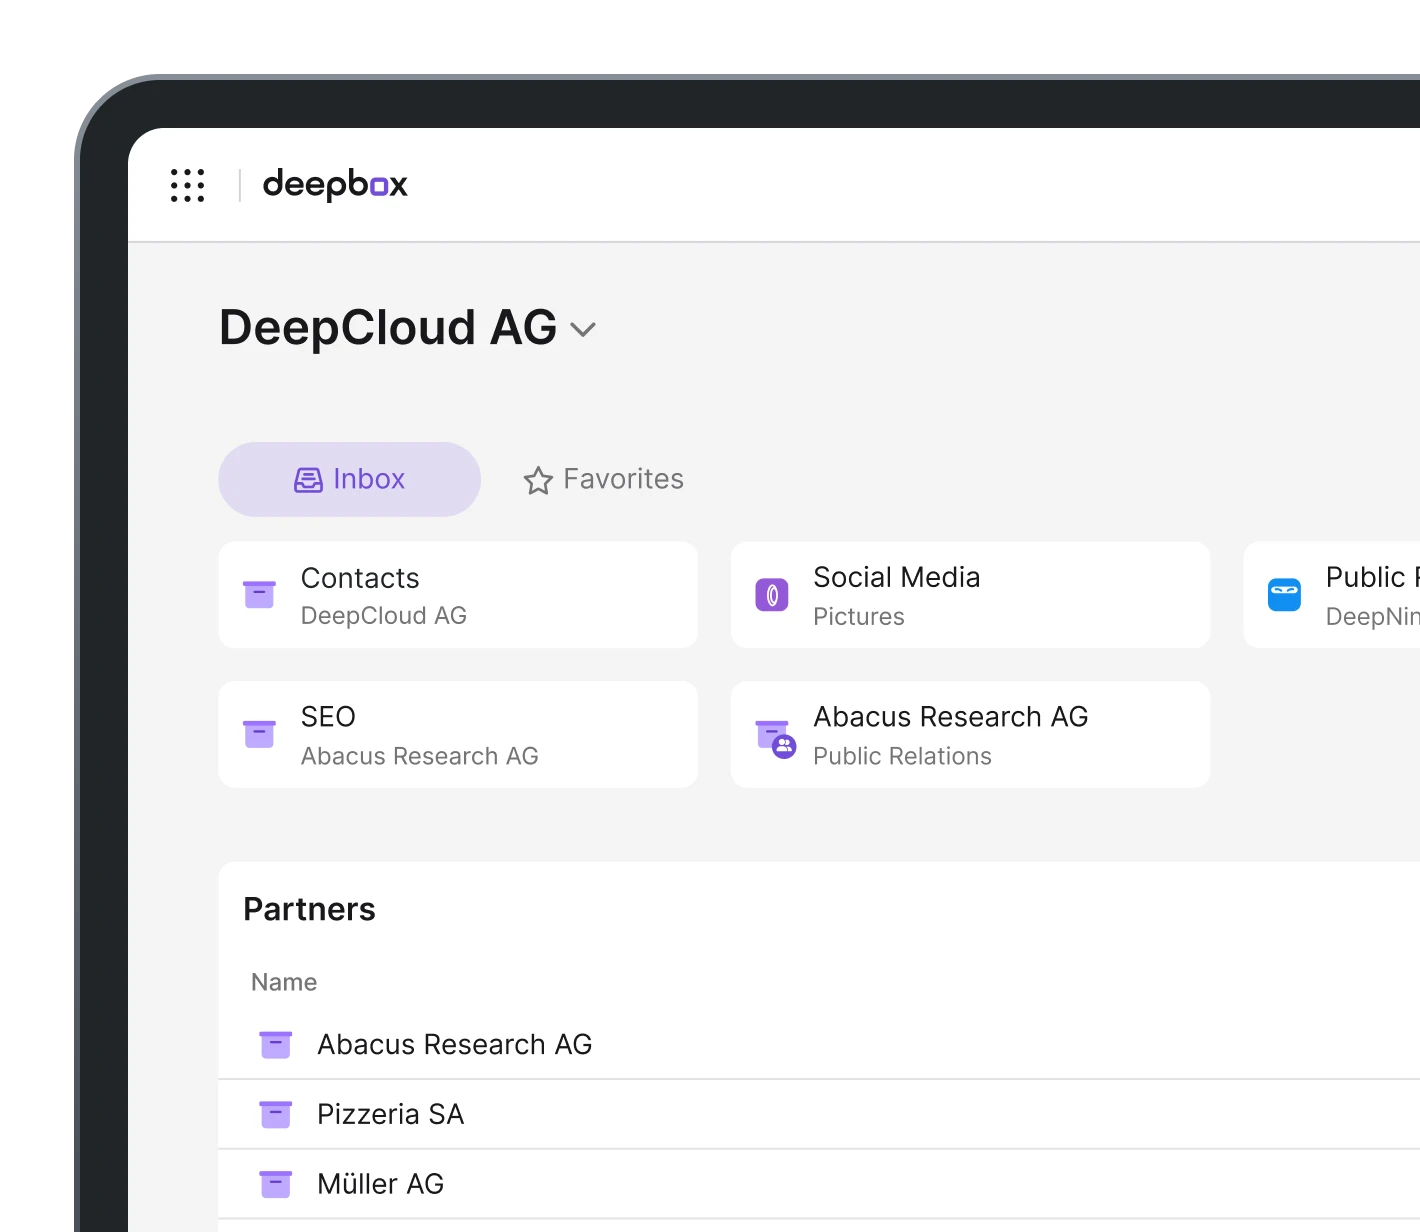
Task: Click the box icon beside Pizzeria SA
Action: 276,1114
